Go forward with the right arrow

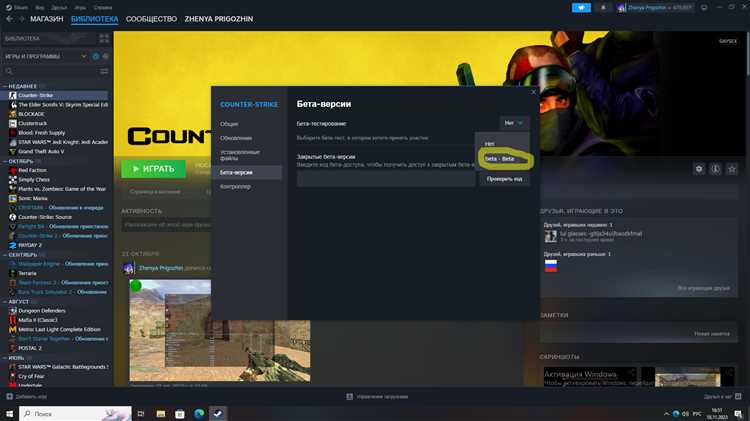tap(22, 19)
